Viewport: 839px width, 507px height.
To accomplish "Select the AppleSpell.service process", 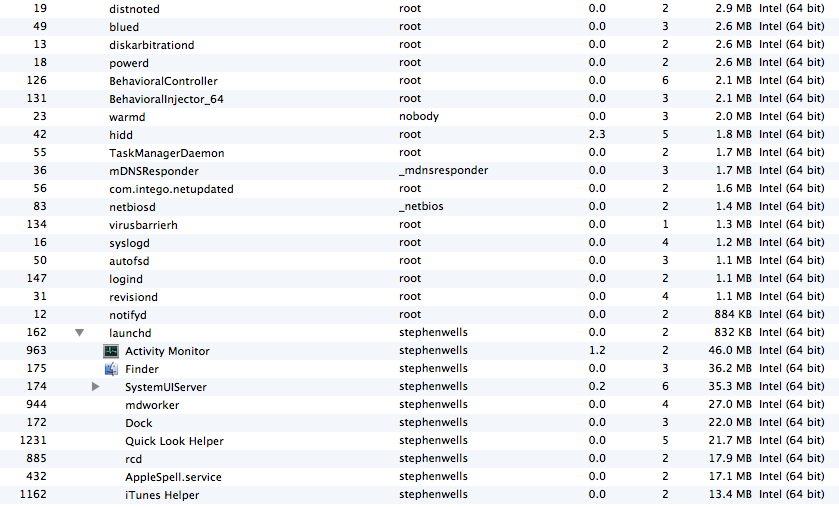I will 420,477.
